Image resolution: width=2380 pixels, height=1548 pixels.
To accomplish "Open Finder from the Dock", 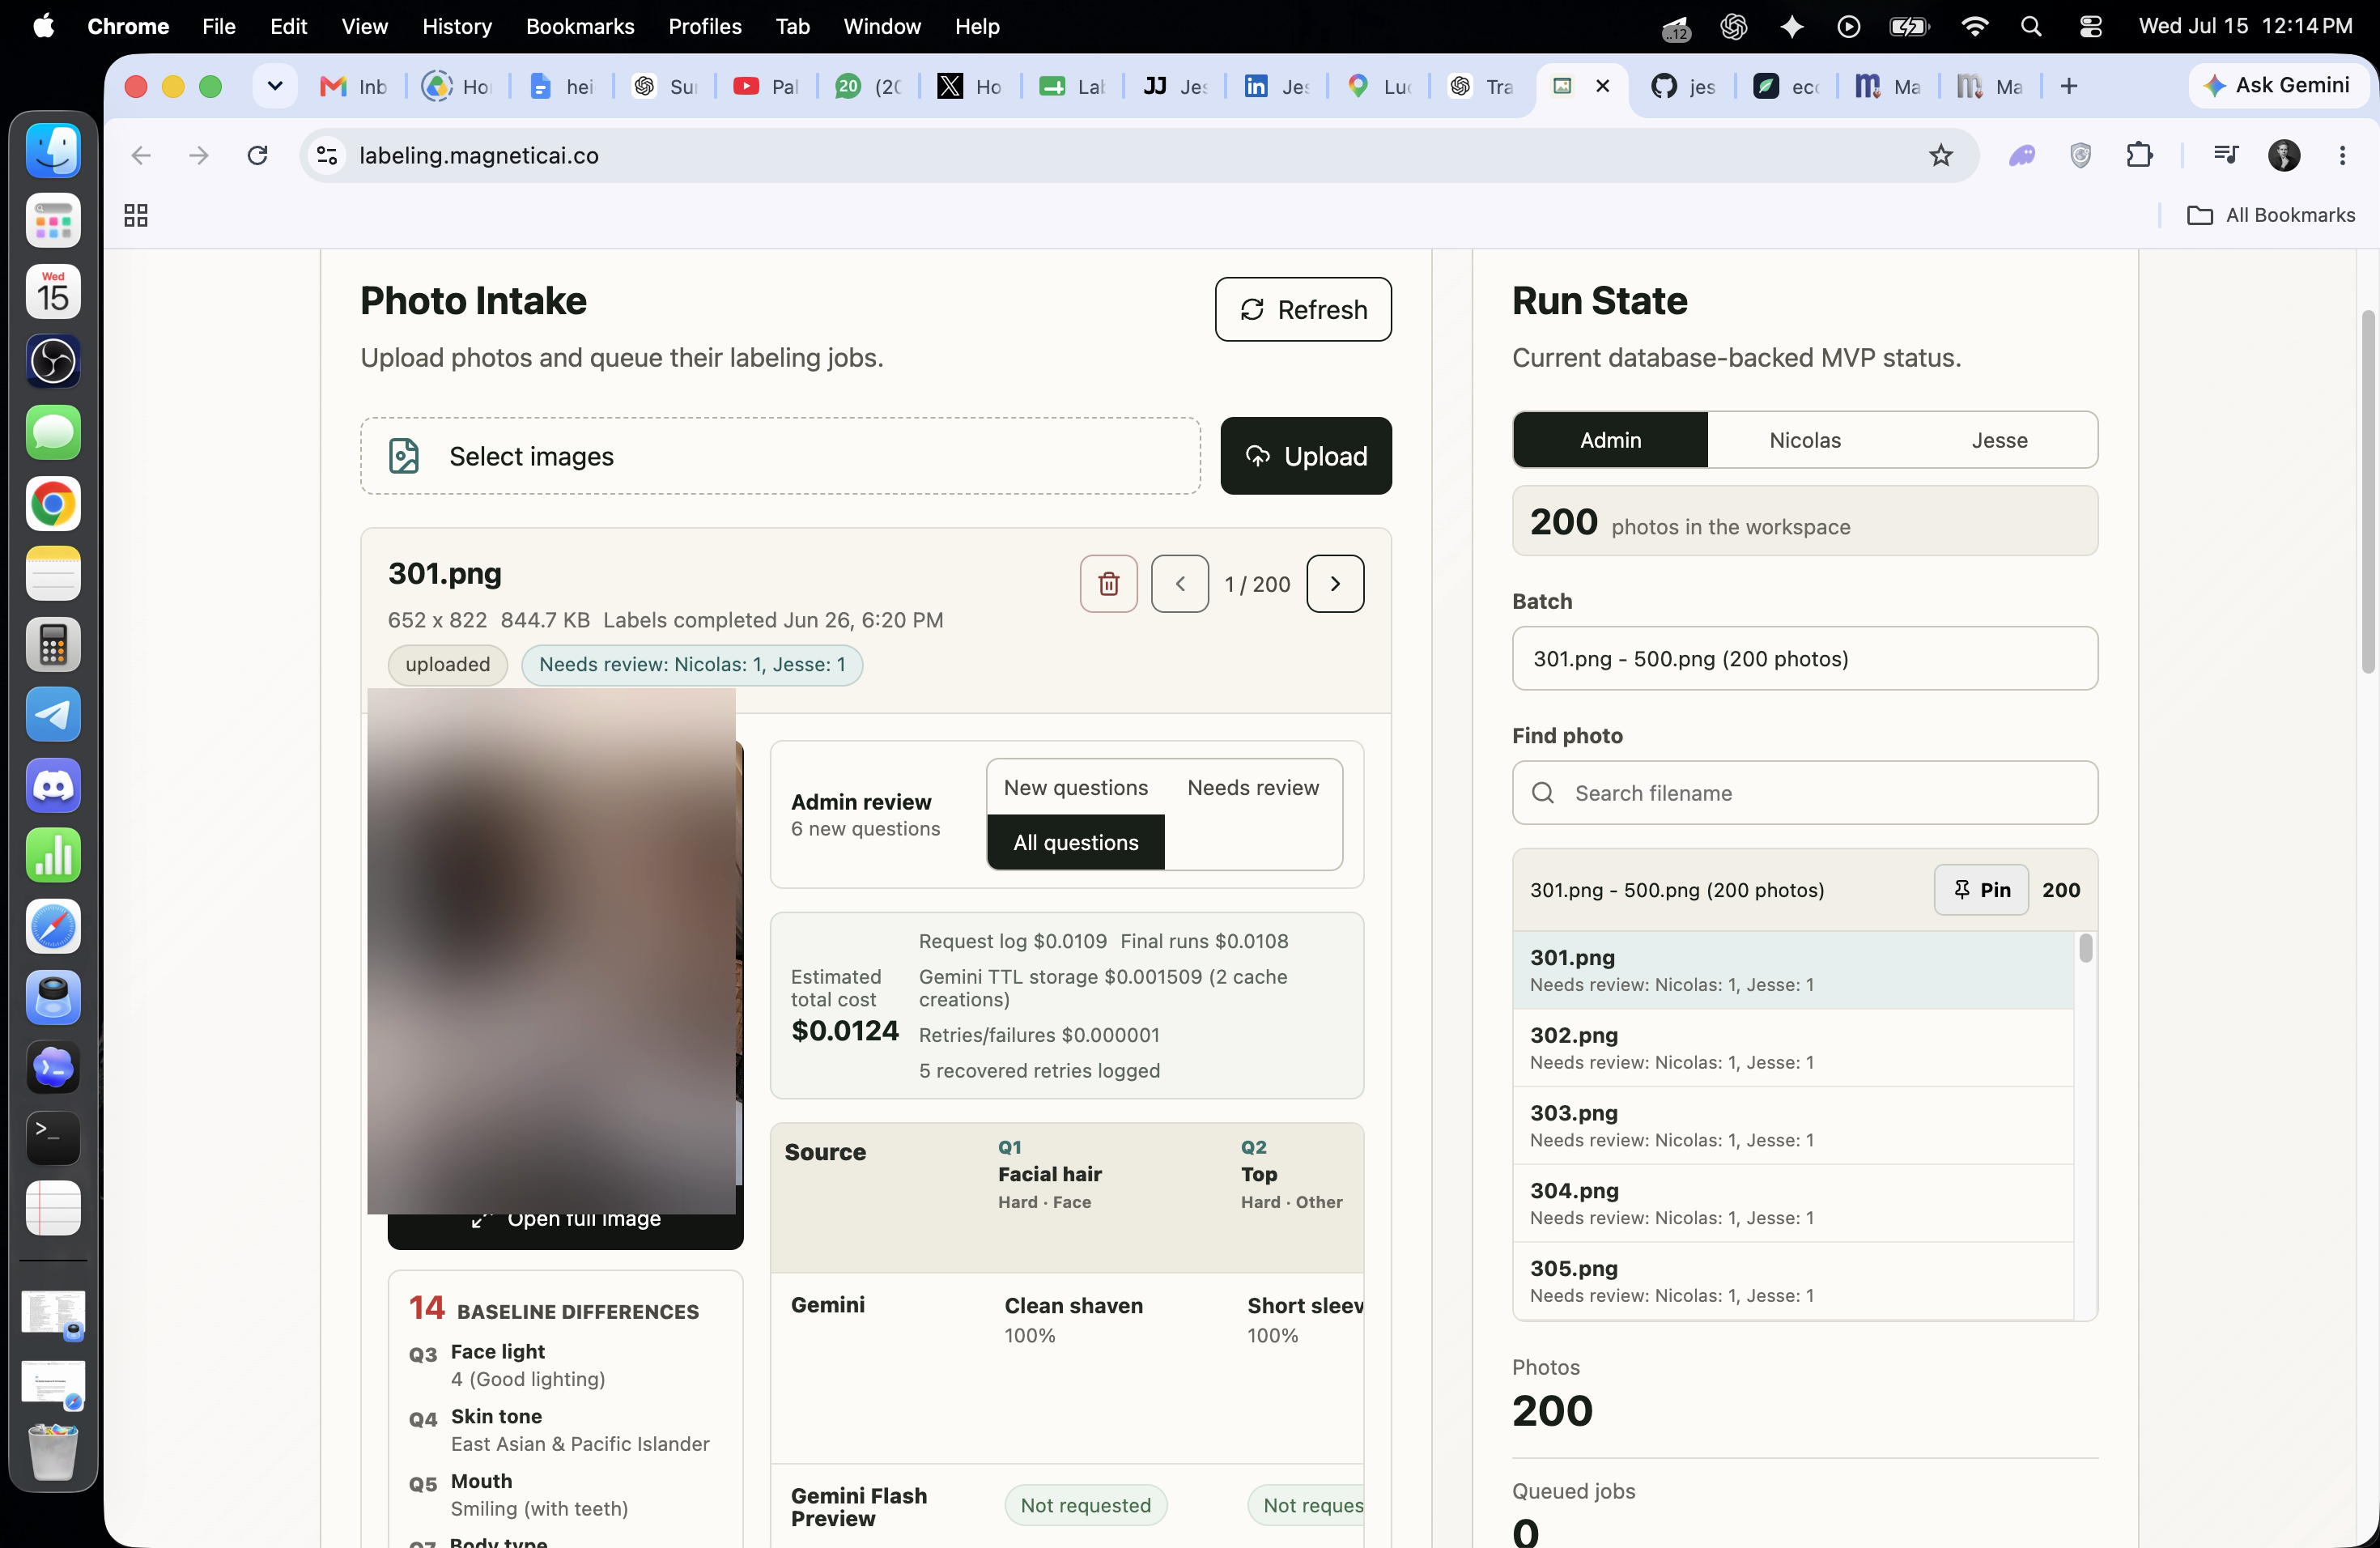I will pos(53,151).
